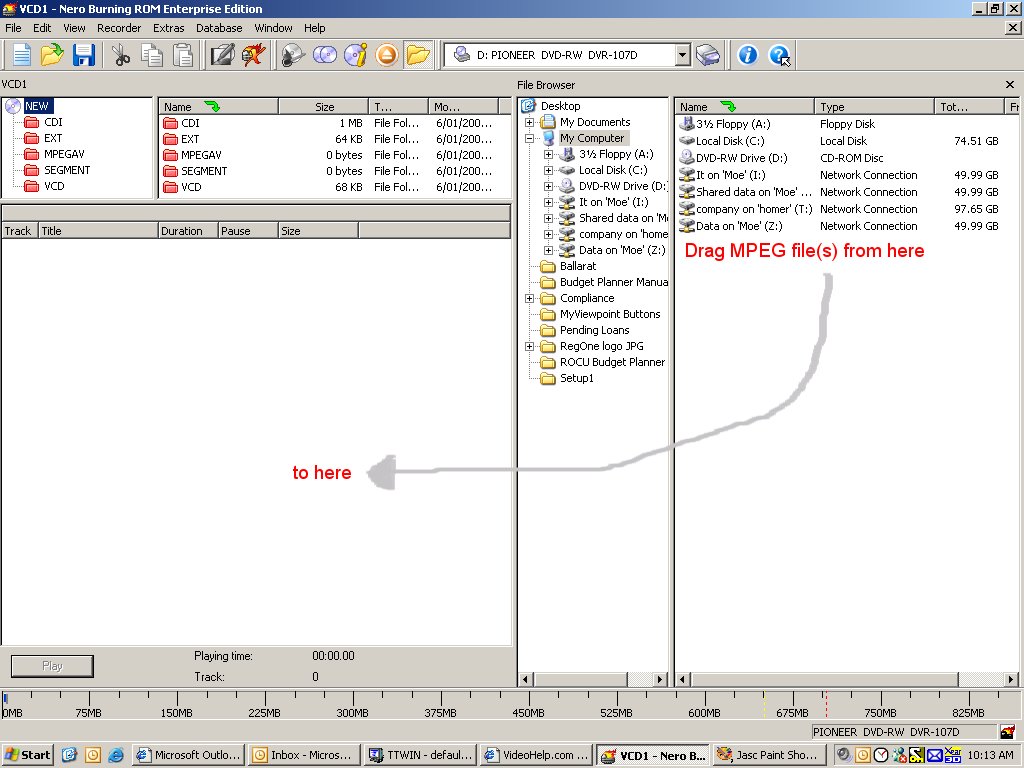Select SEGMENT folder in compilation tree
Screen dimensions: 1024x768
coord(67,170)
